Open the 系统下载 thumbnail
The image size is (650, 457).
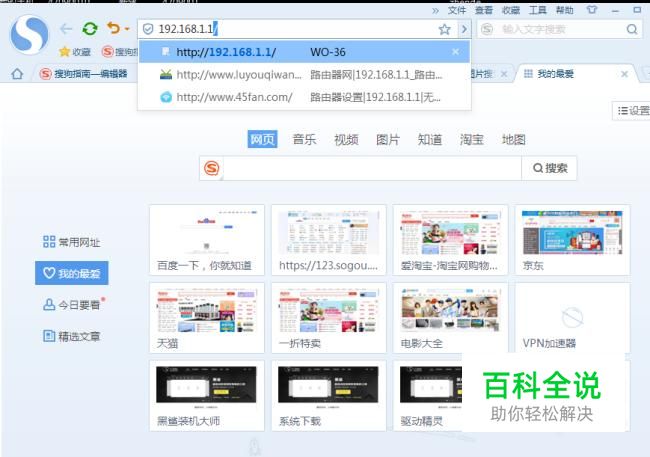click(329, 395)
